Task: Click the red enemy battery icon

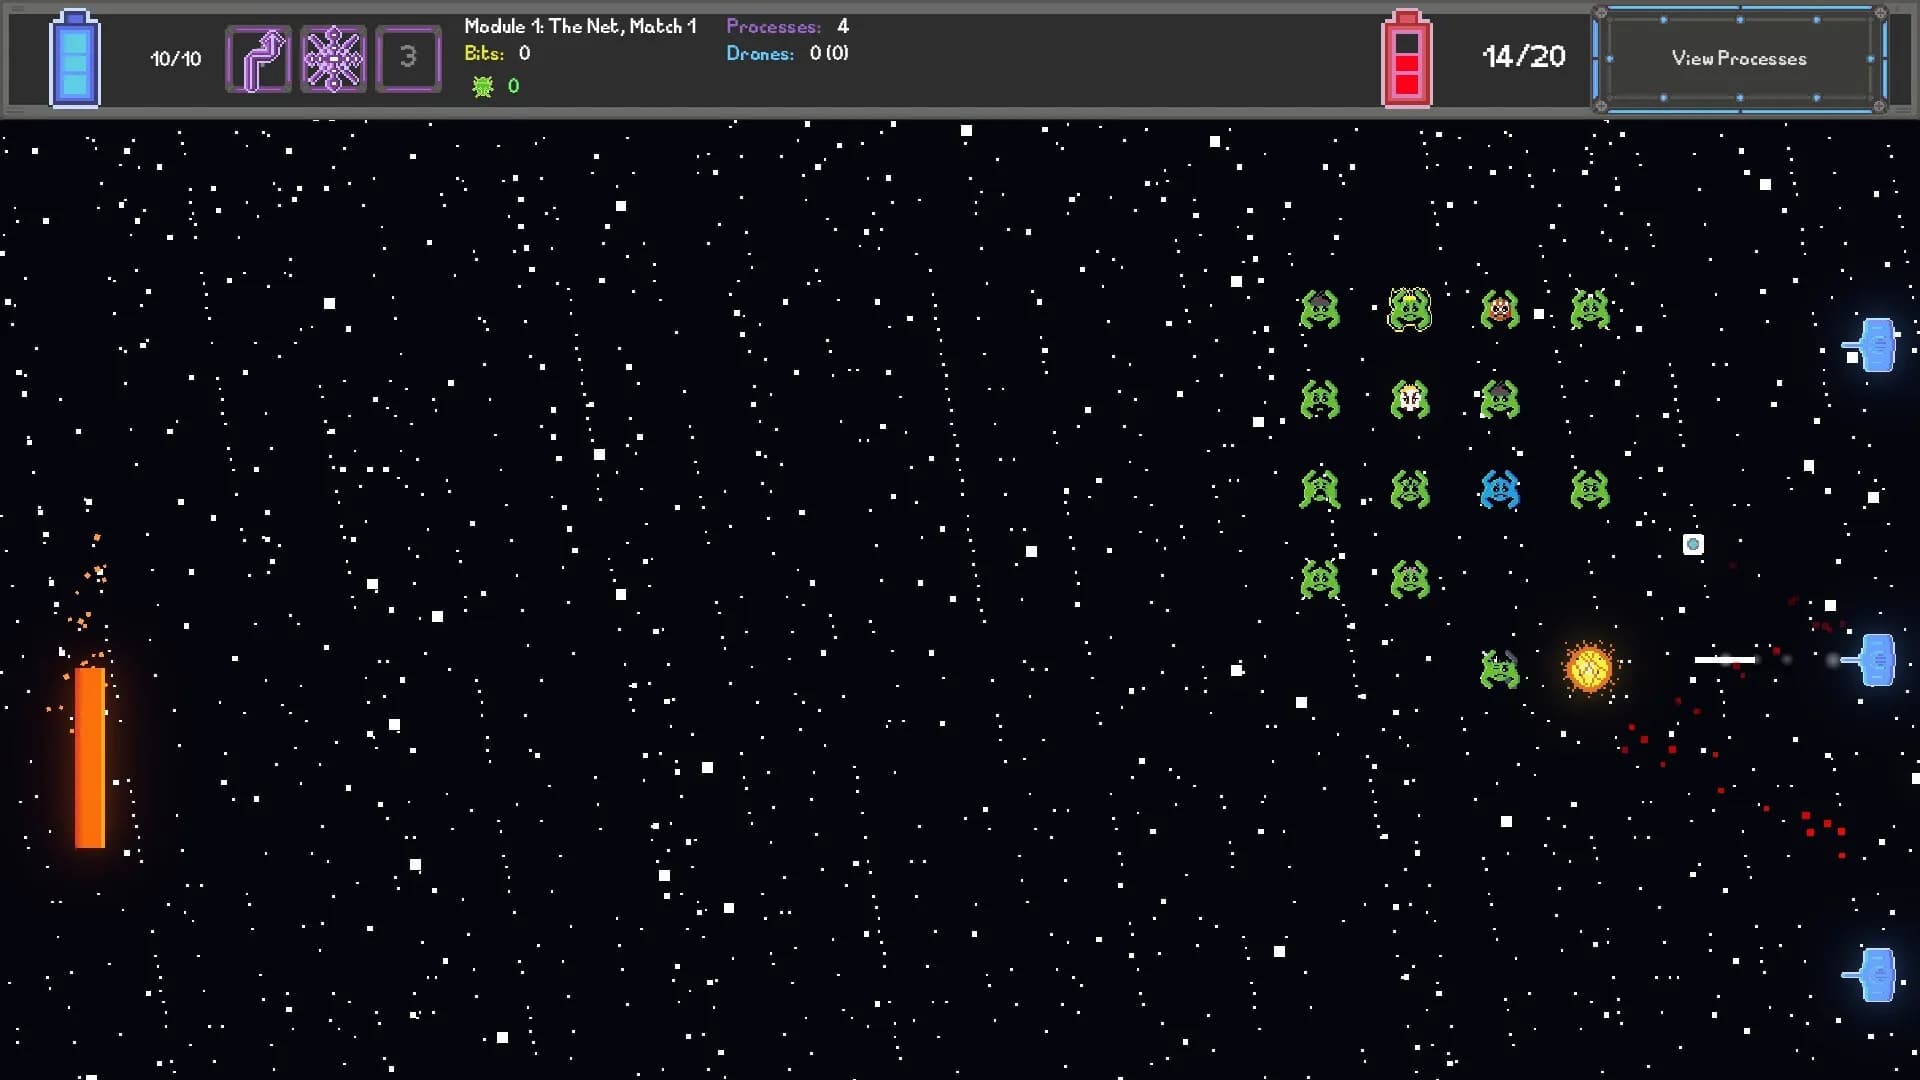Action: 1406,58
